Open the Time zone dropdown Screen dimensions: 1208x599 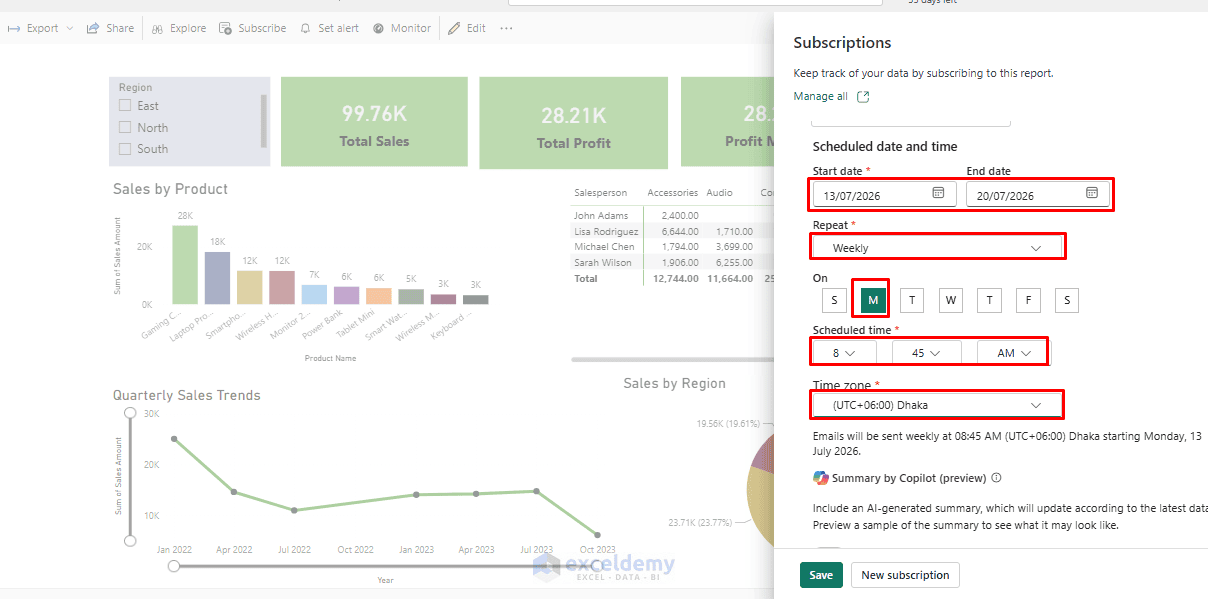[x=937, y=405]
